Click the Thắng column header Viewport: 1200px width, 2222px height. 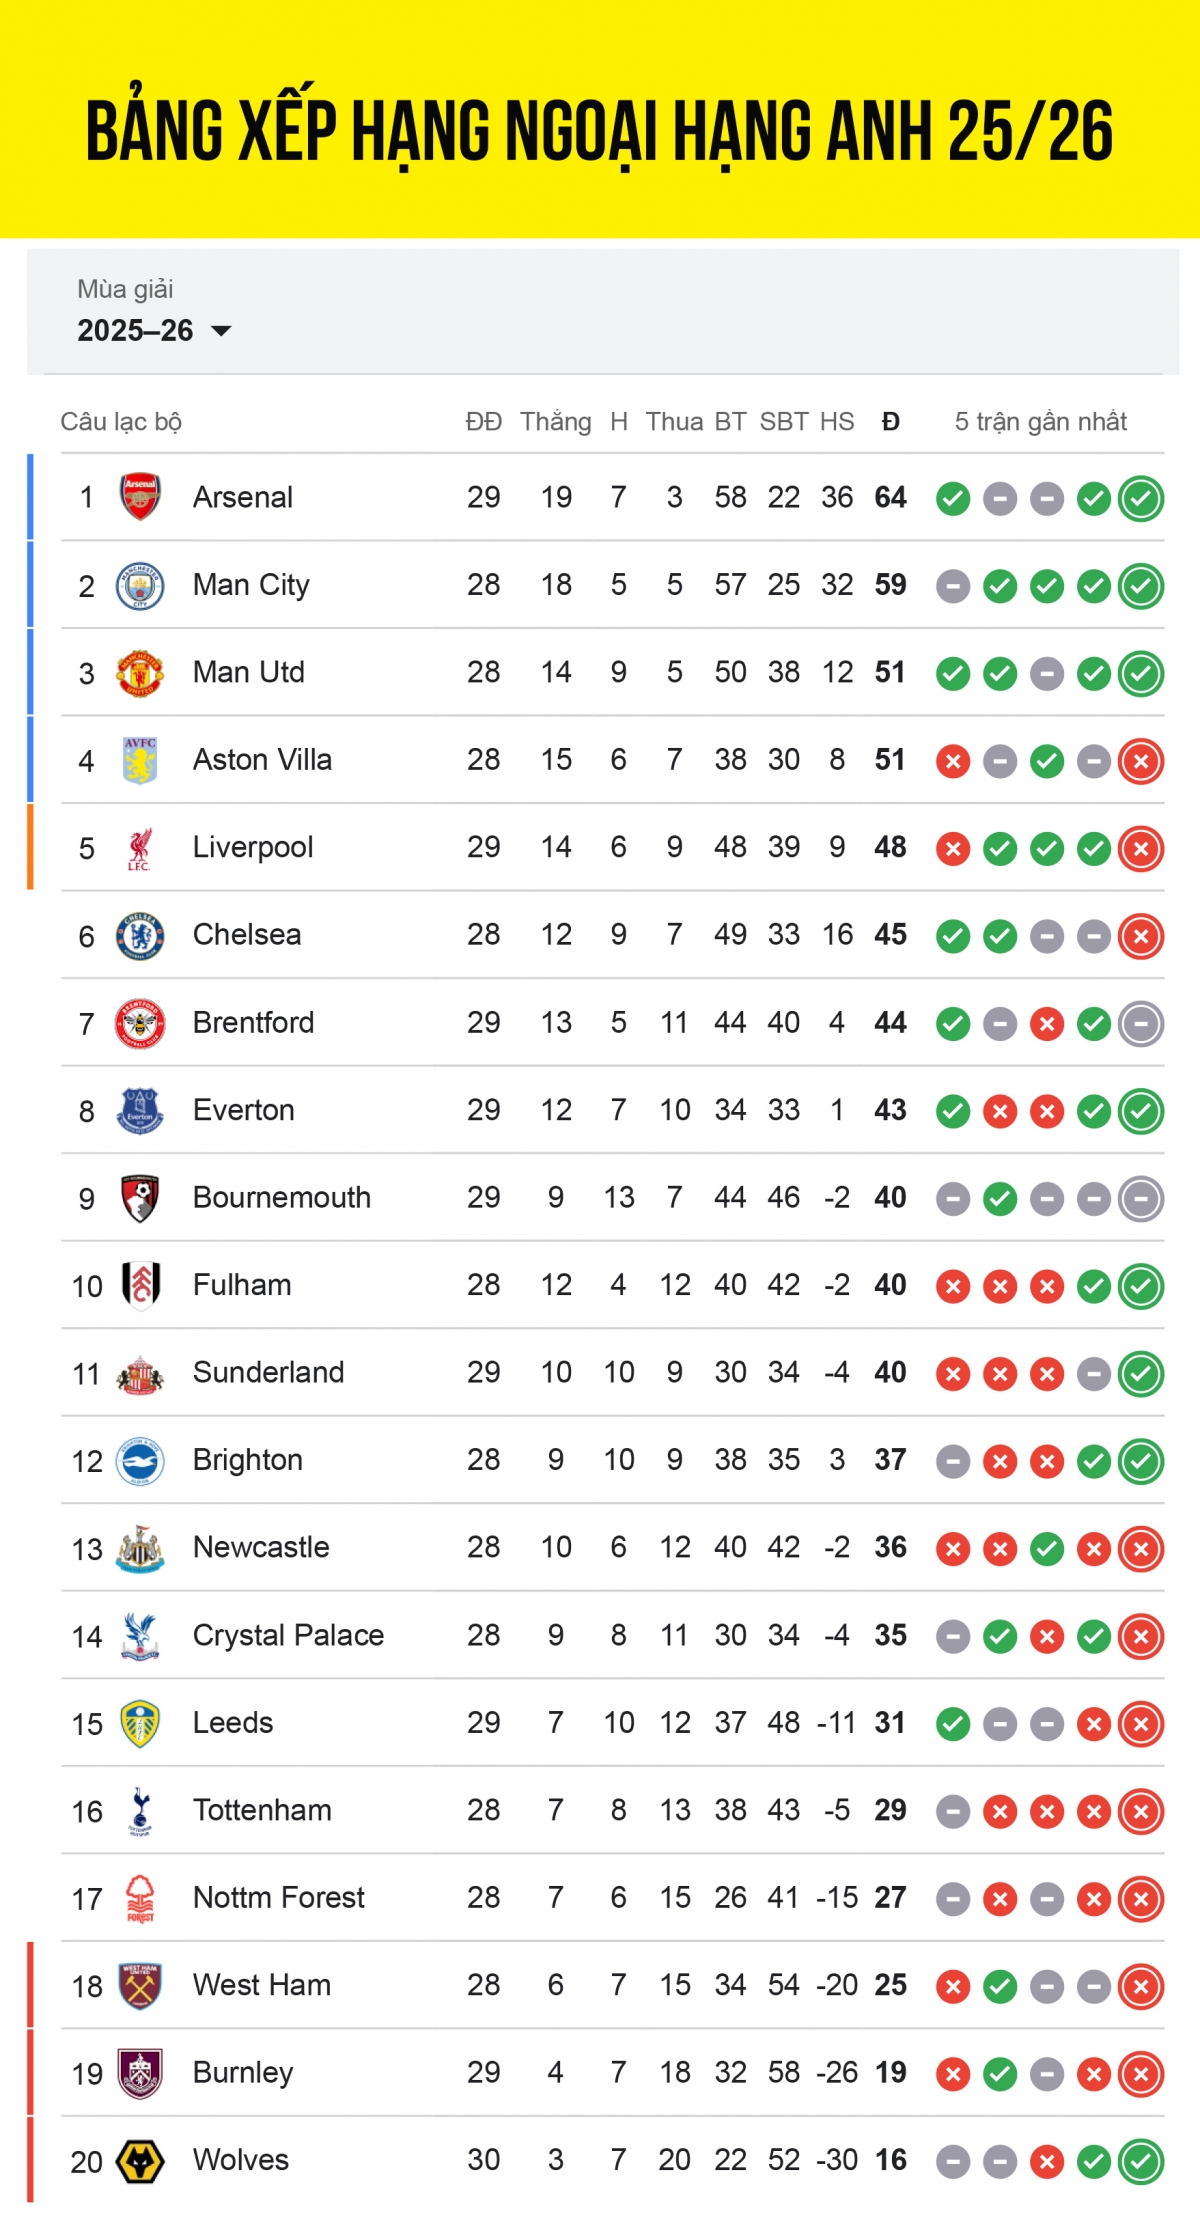click(555, 422)
